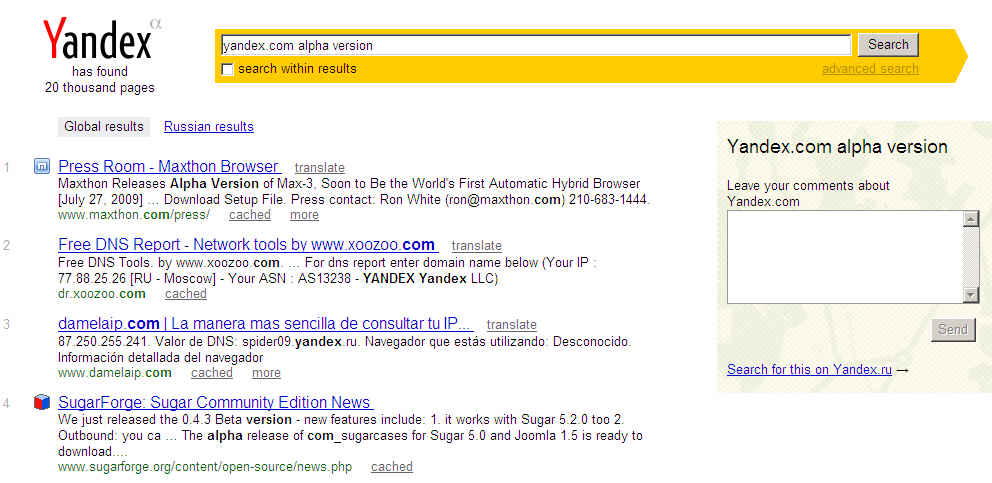Open cached copy of www.maxthon.com/press/
Screen dimensions: 992x483
(x=250, y=215)
